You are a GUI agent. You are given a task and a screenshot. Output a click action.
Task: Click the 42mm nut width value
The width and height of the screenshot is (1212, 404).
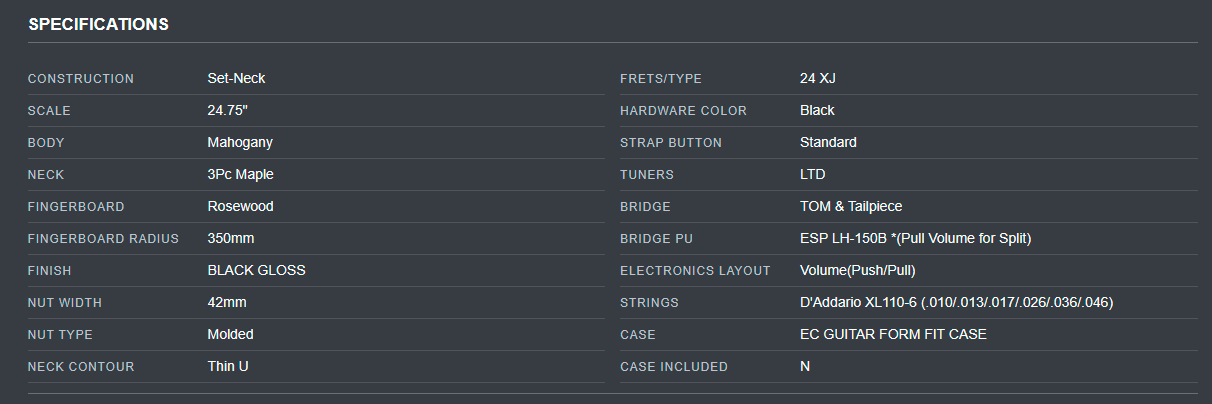227,302
